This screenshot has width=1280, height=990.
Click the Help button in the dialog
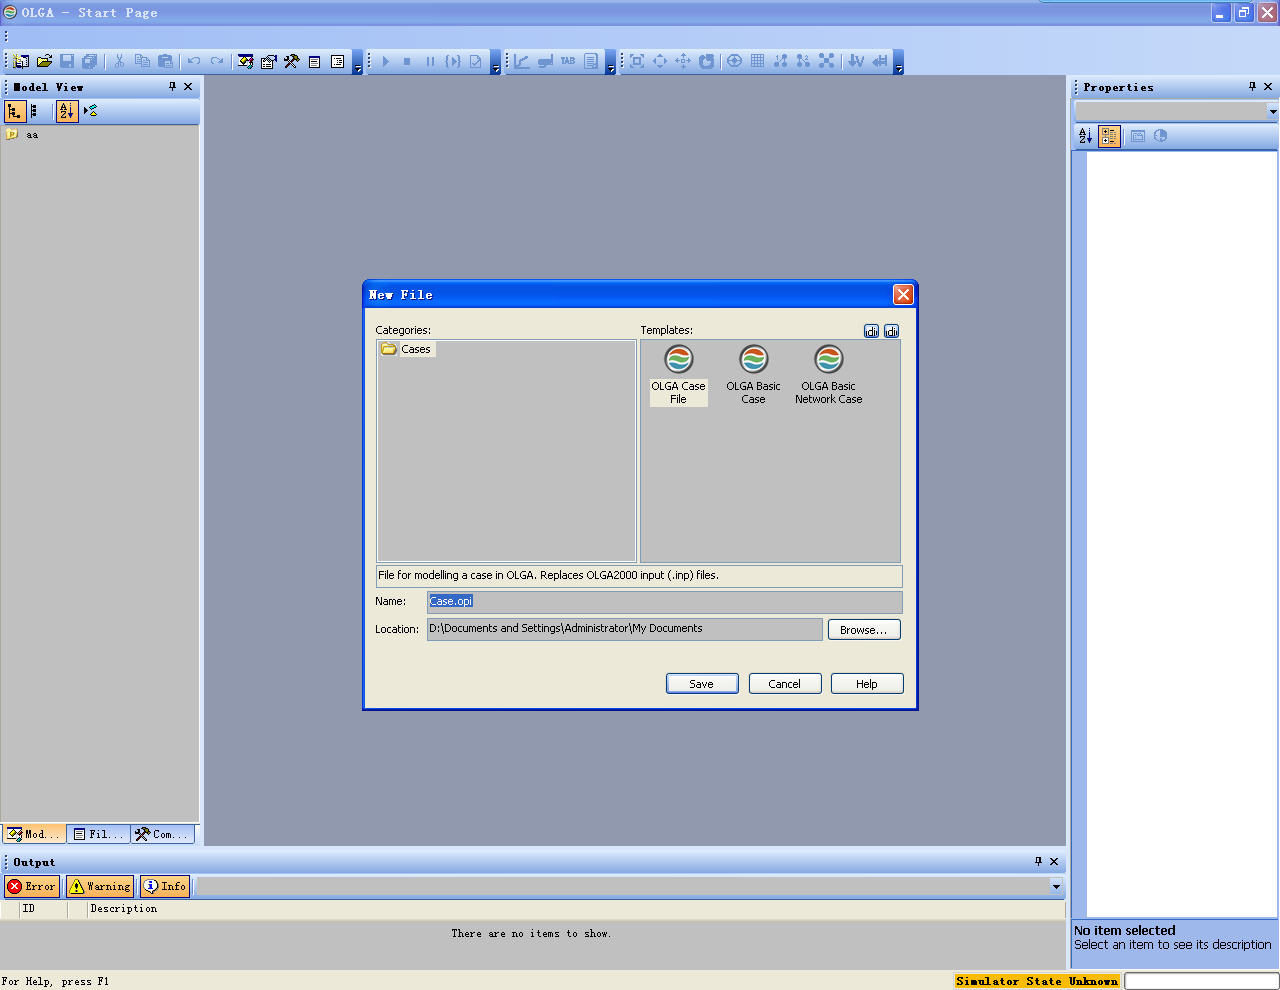point(867,684)
